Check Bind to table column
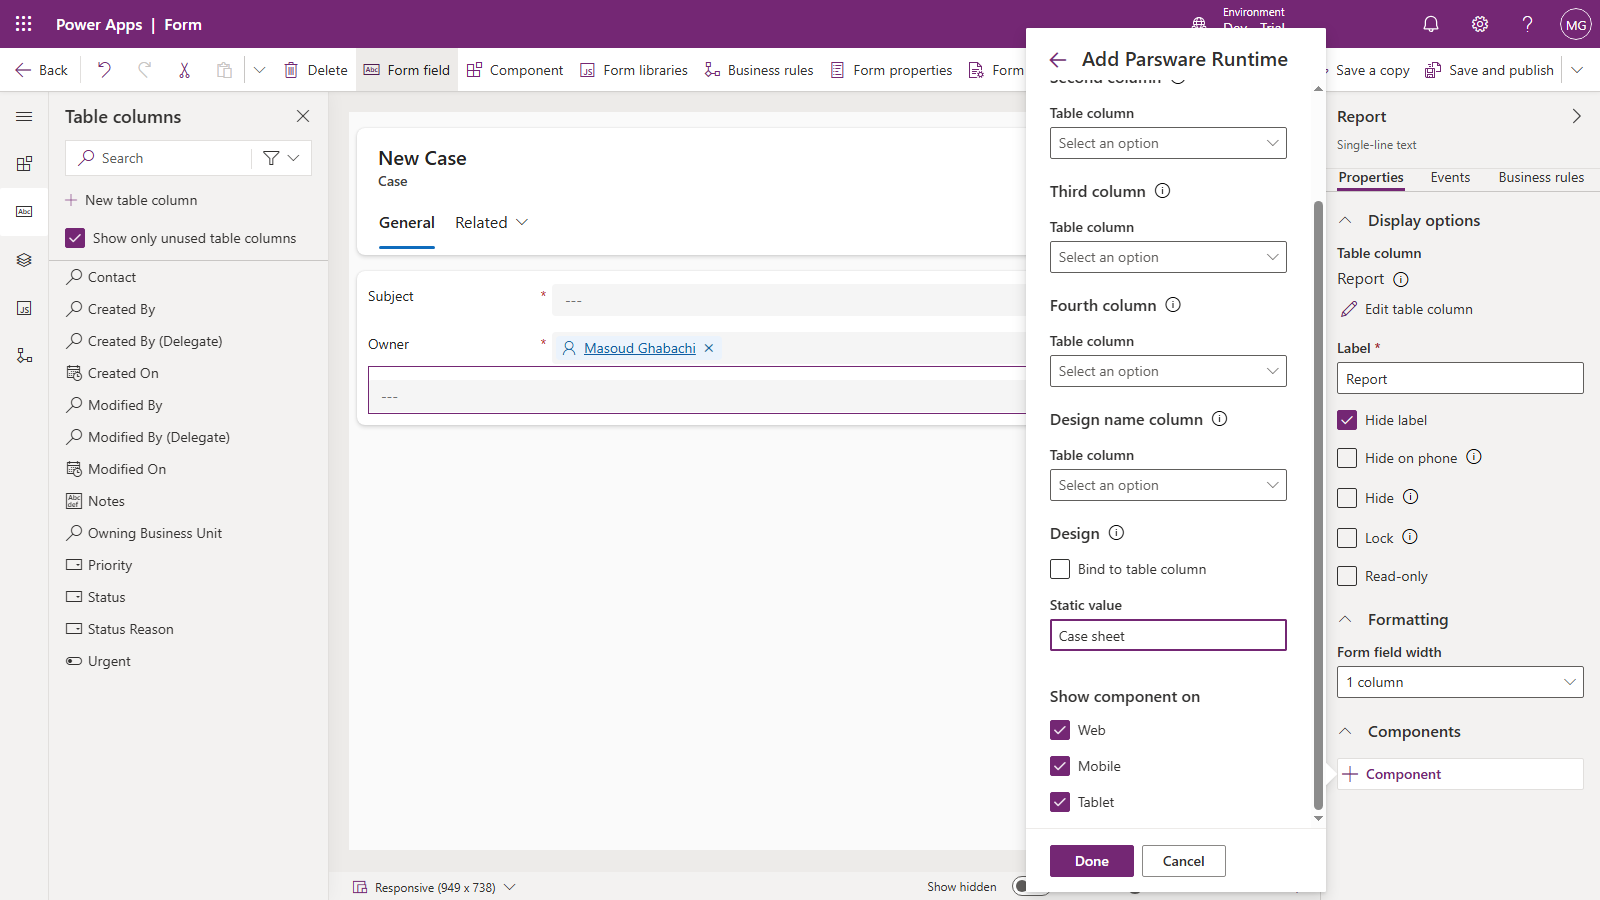This screenshot has height=900, width=1600. pos(1060,569)
